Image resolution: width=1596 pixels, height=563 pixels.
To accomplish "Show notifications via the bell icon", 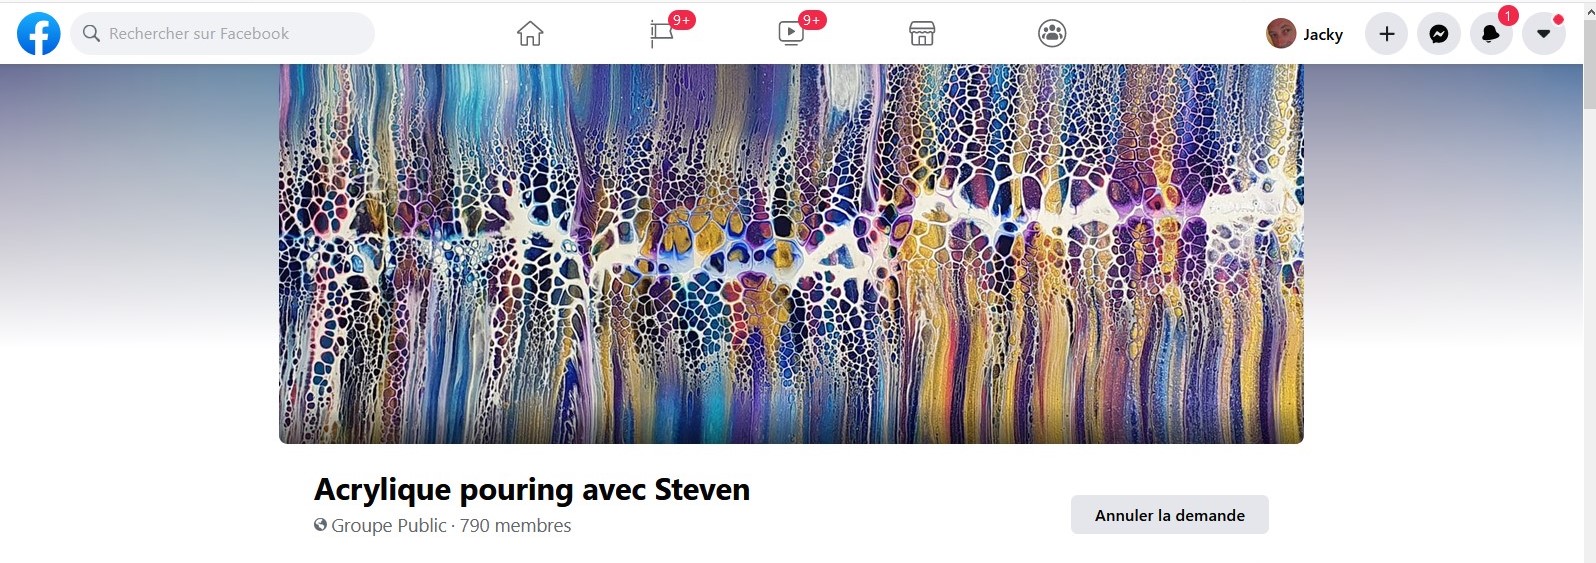I will pos(1491,34).
